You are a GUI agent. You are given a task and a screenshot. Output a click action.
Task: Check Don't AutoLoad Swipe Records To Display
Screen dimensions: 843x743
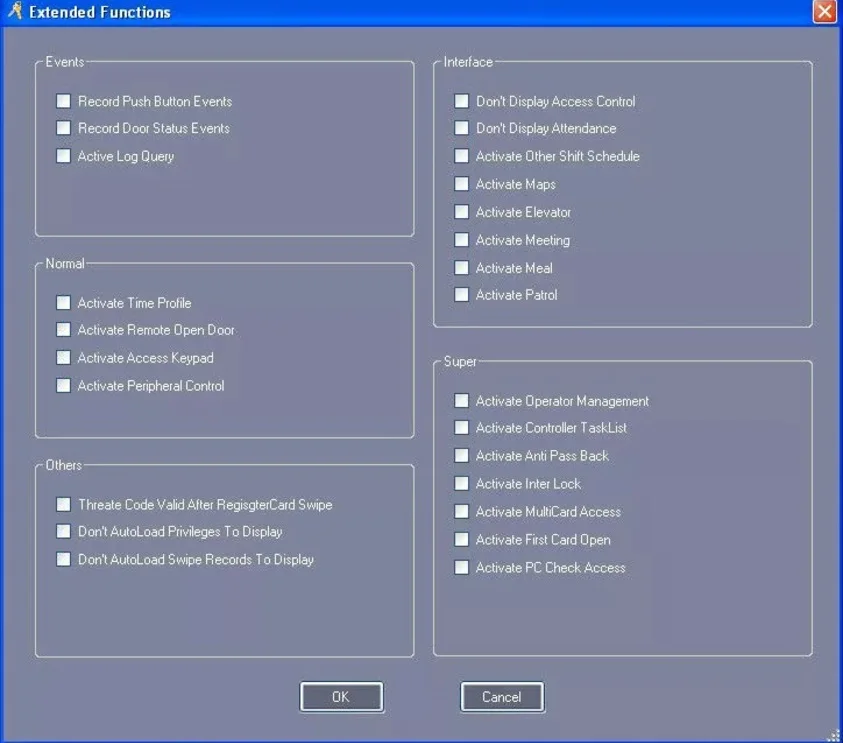tap(63, 559)
